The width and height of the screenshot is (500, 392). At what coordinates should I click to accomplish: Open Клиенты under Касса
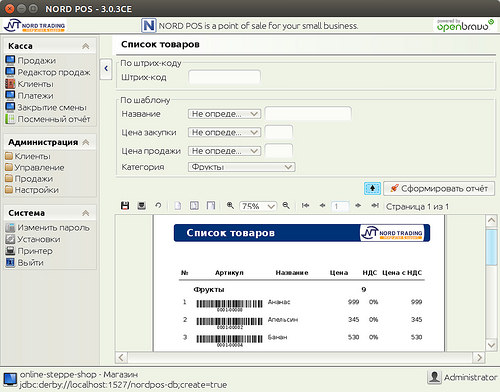tap(30, 84)
